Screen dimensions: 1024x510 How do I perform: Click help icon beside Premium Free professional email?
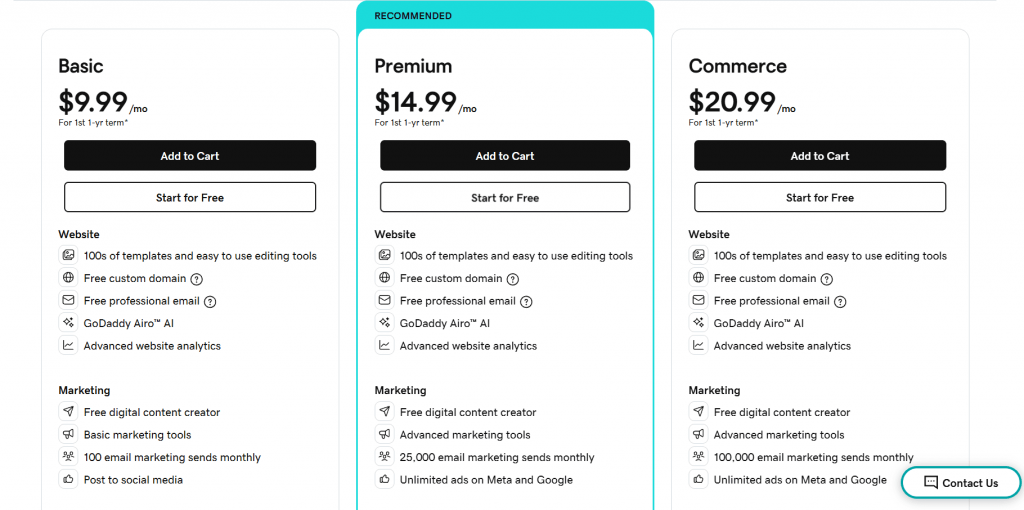(526, 301)
